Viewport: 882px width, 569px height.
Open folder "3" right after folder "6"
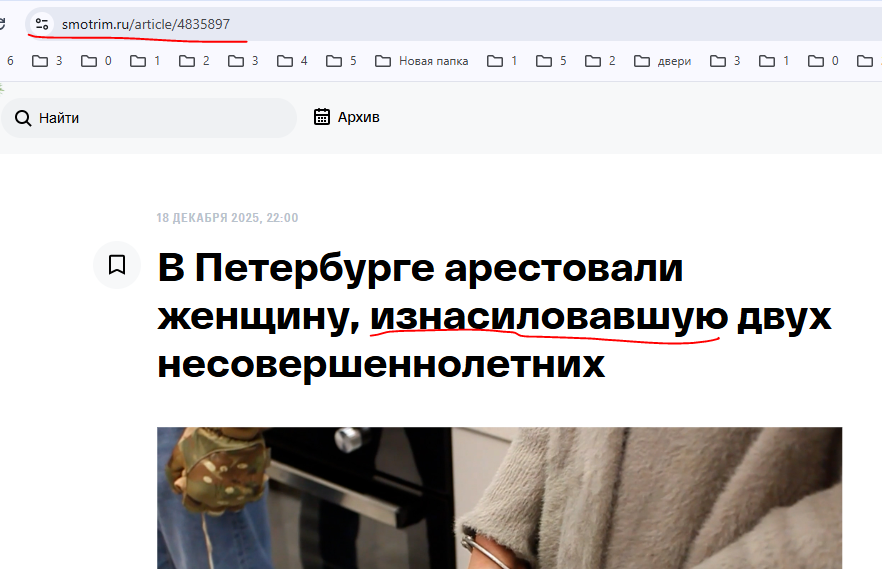point(47,61)
